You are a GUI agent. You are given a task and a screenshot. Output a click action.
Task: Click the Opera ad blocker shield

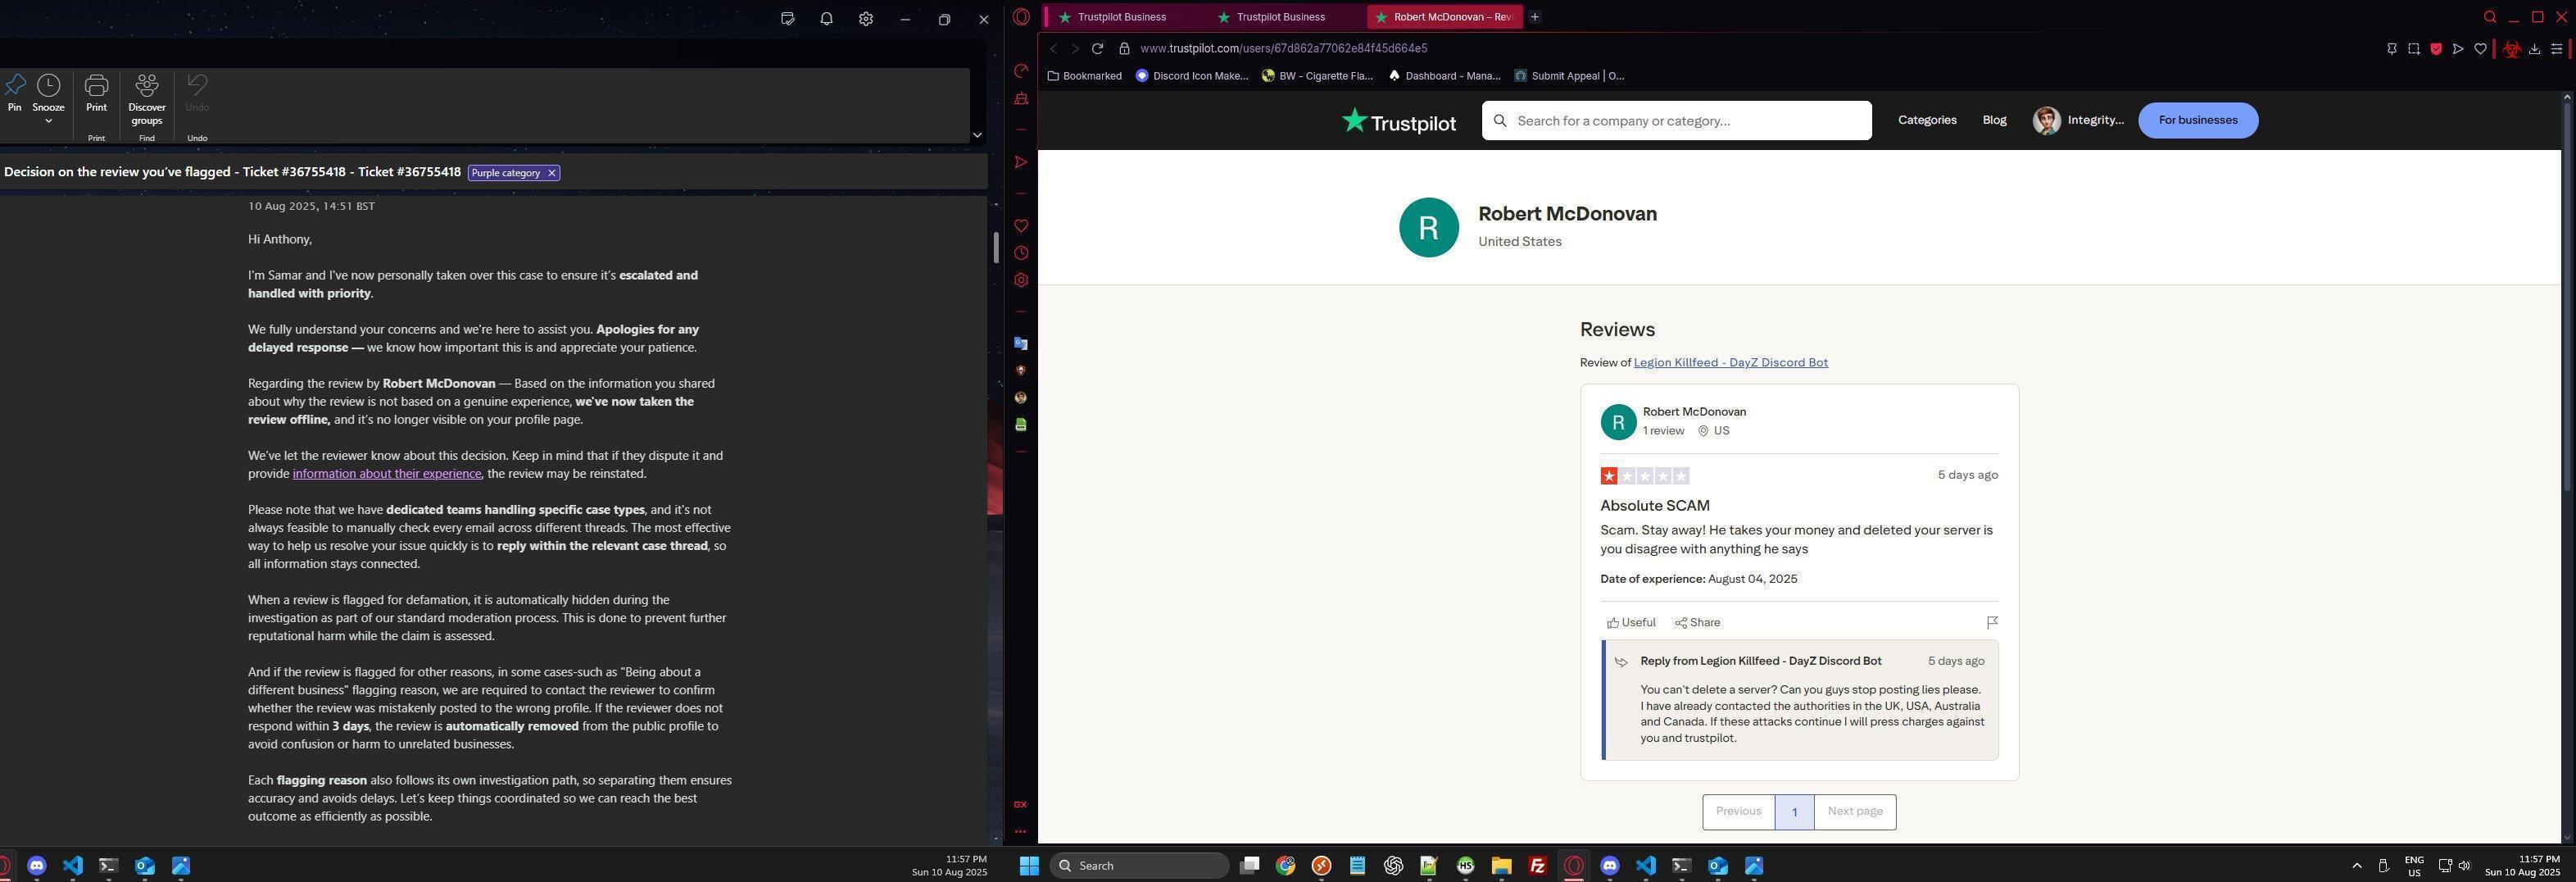pos(2436,49)
